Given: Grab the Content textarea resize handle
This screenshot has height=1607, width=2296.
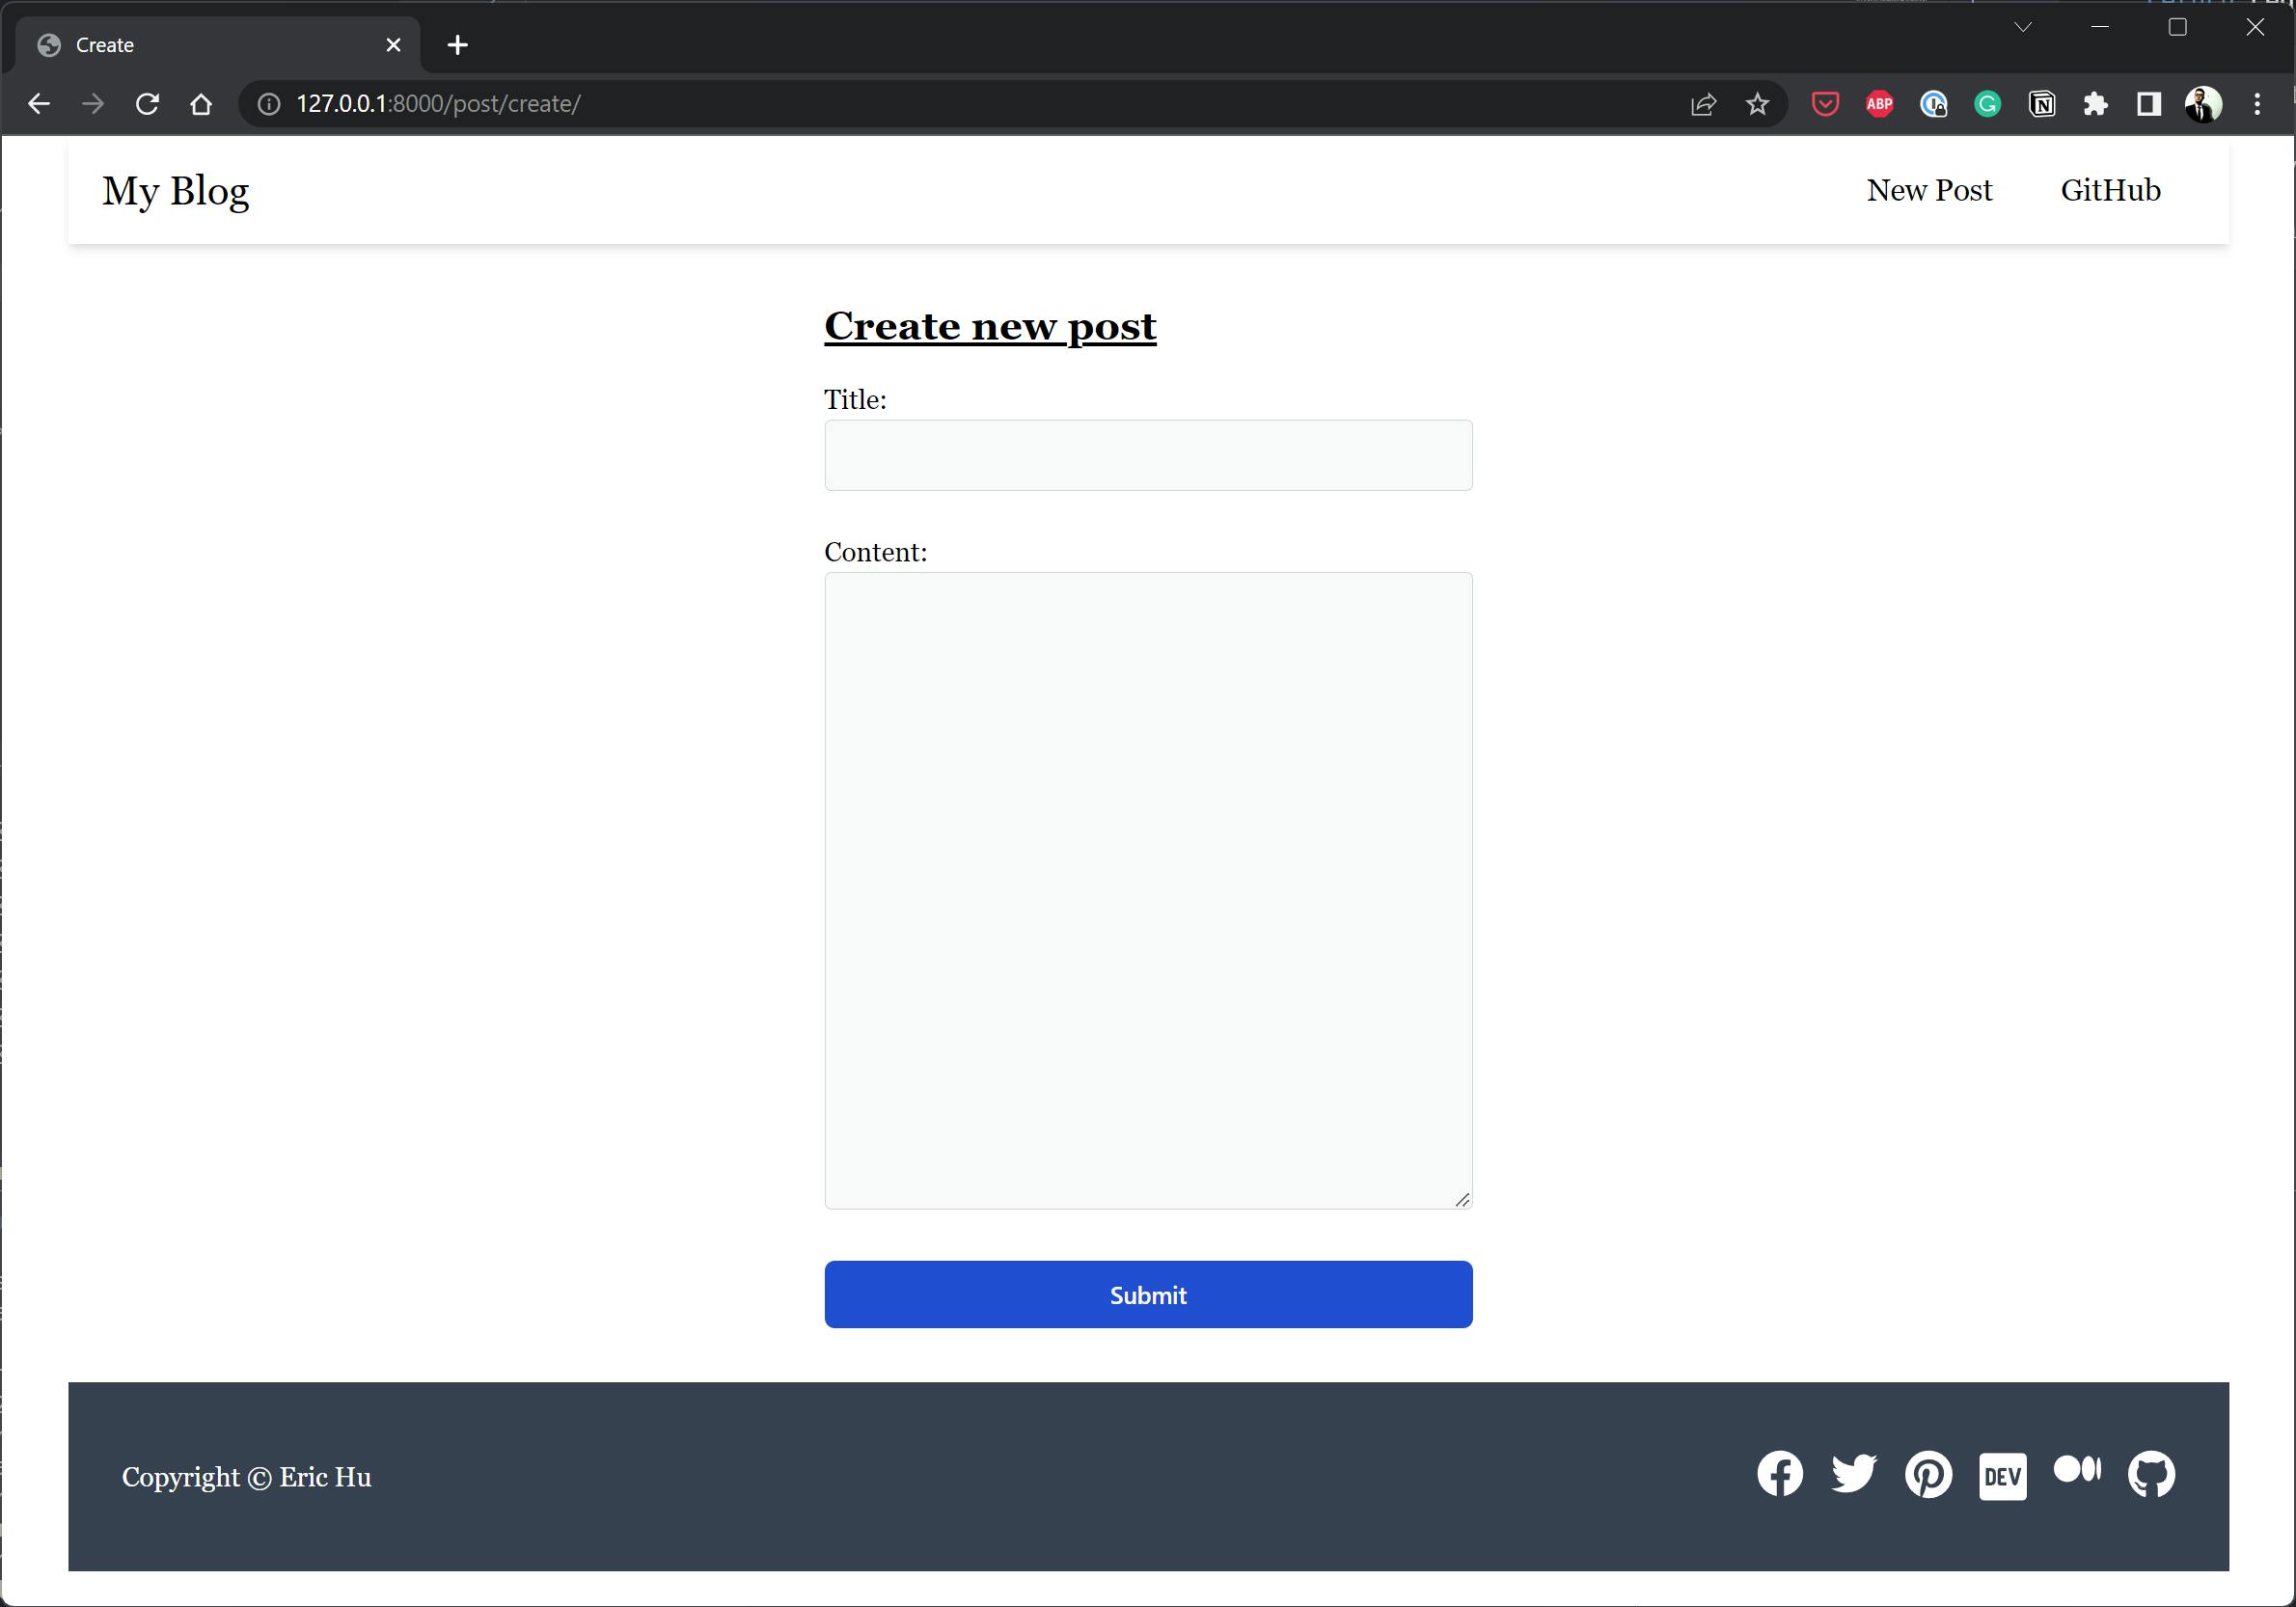Looking at the screenshot, I should (x=1462, y=1199).
